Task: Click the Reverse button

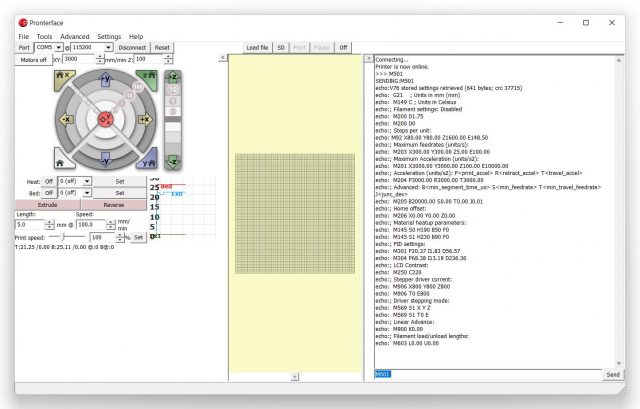Action: [114, 205]
